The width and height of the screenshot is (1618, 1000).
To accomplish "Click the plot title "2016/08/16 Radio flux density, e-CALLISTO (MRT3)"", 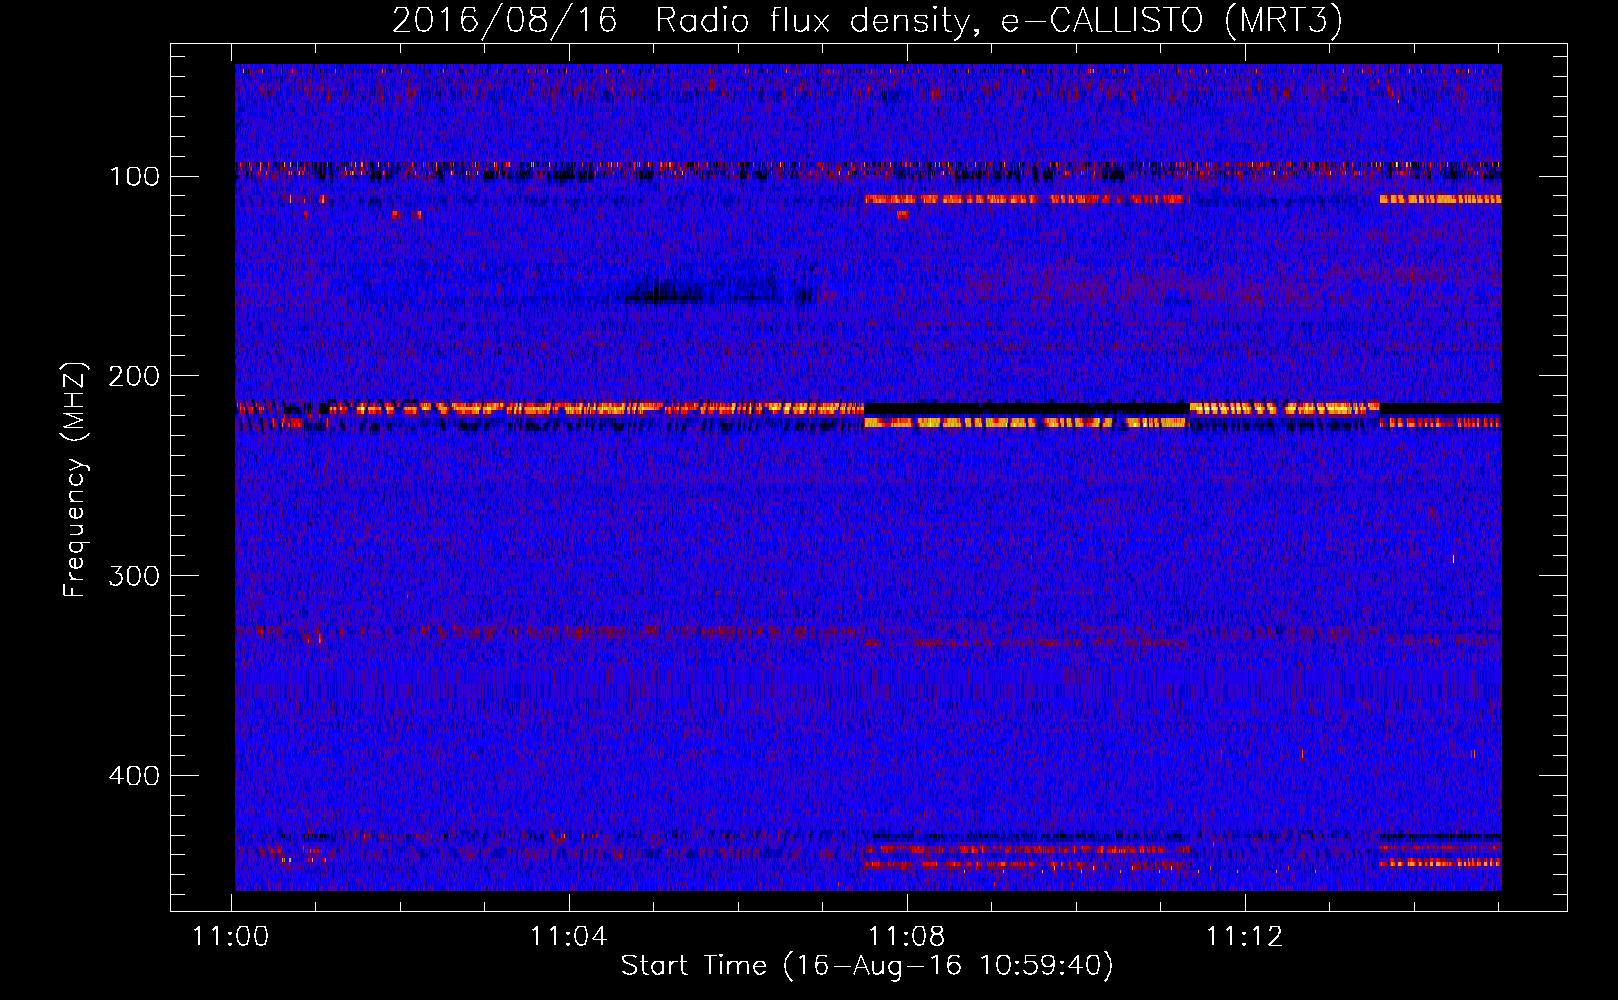I will click(x=867, y=20).
